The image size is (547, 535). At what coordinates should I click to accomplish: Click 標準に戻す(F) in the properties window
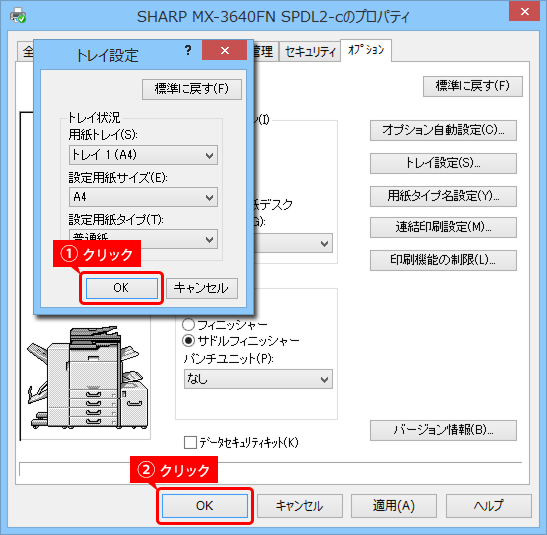click(473, 86)
